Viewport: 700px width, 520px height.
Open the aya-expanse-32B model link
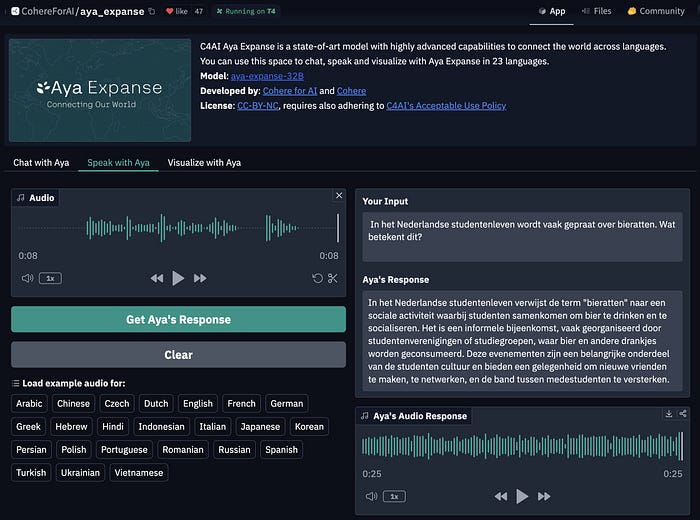pyautogui.click(x=267, y=76)
